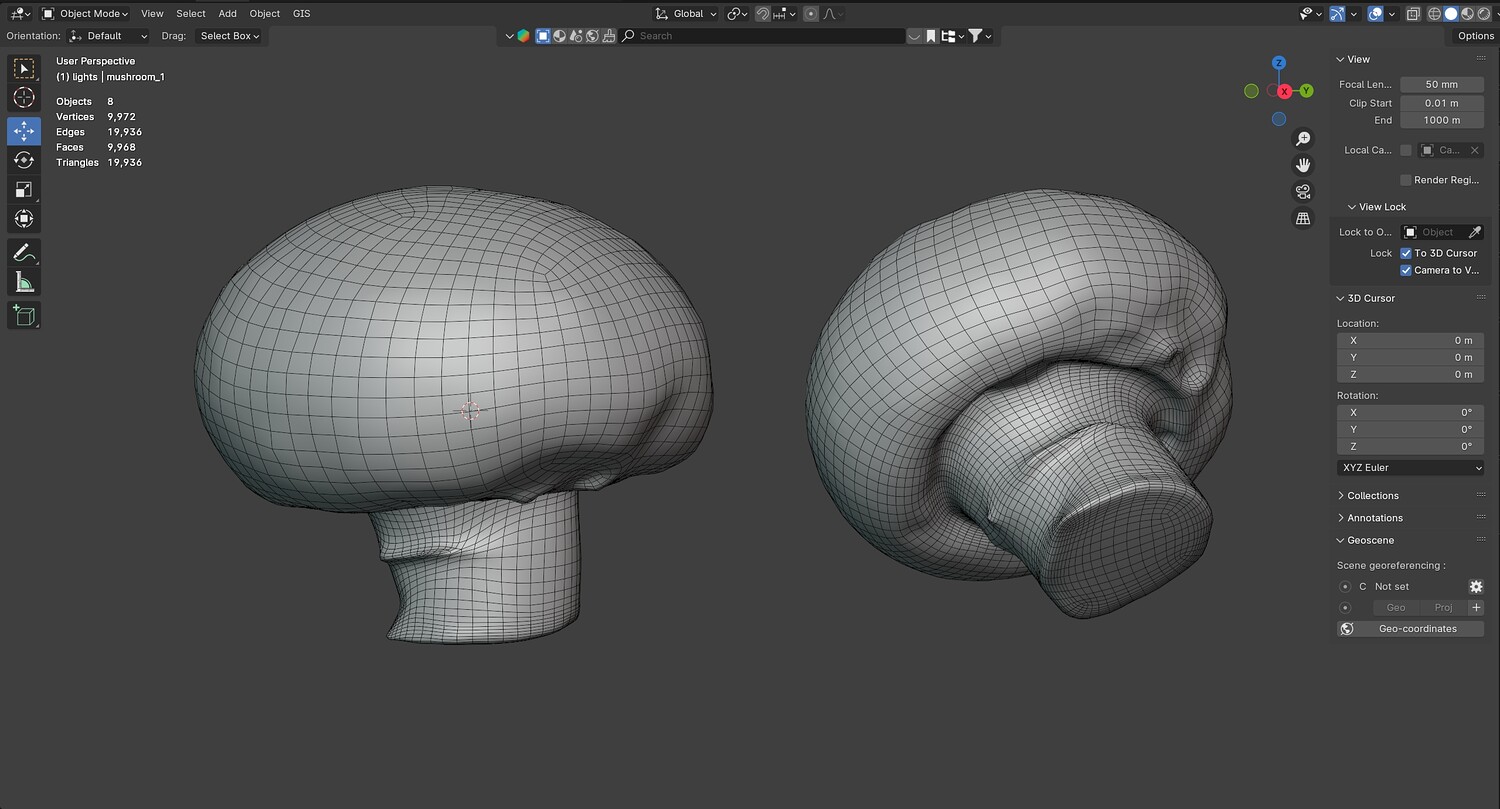The height and width of the screenshot is (809, 1500).
Task: Click the Options button
Action: [x=1475, y=36]
